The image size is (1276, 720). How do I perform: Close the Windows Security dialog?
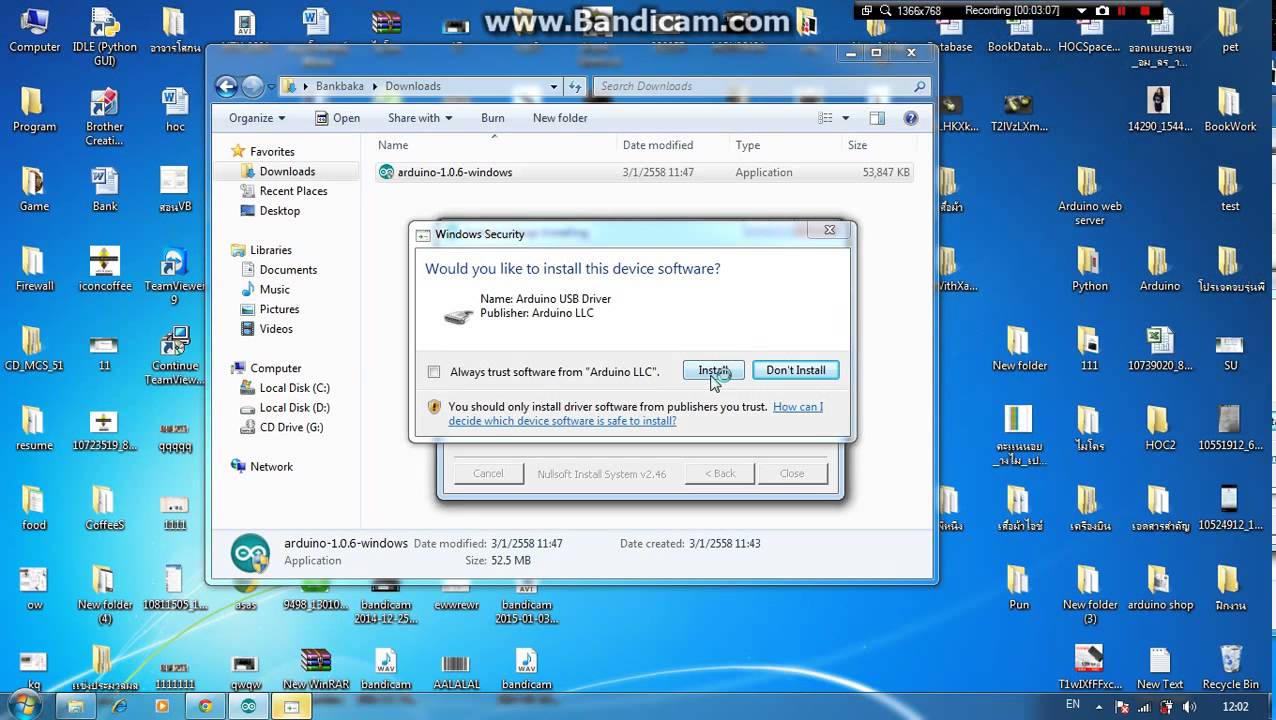tap(829, 230)
